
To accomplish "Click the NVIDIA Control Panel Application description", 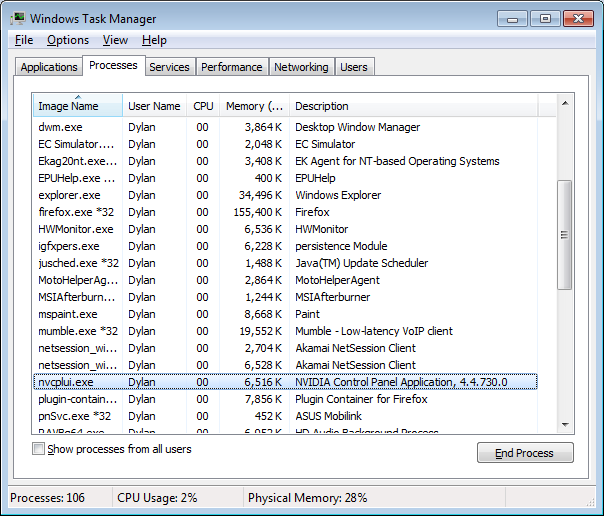I will [401, 382].
